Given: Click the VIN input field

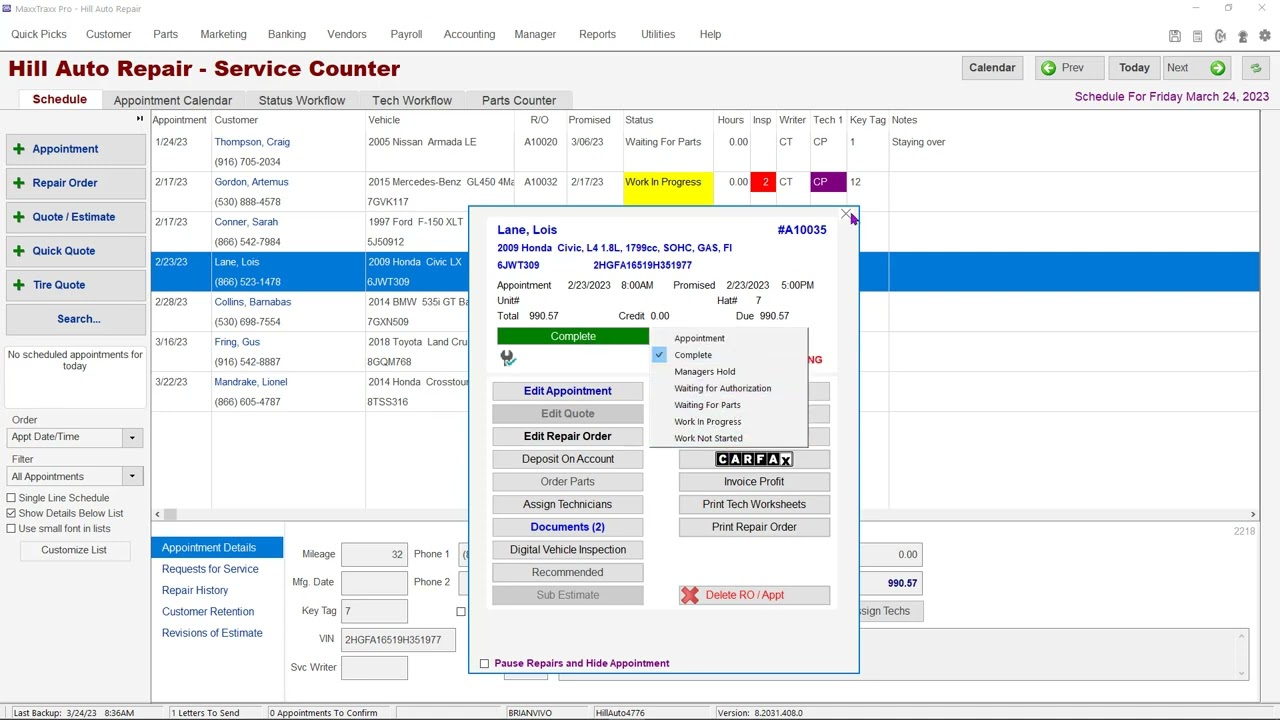Looking at the screenshot, I should tap(398, 640).
